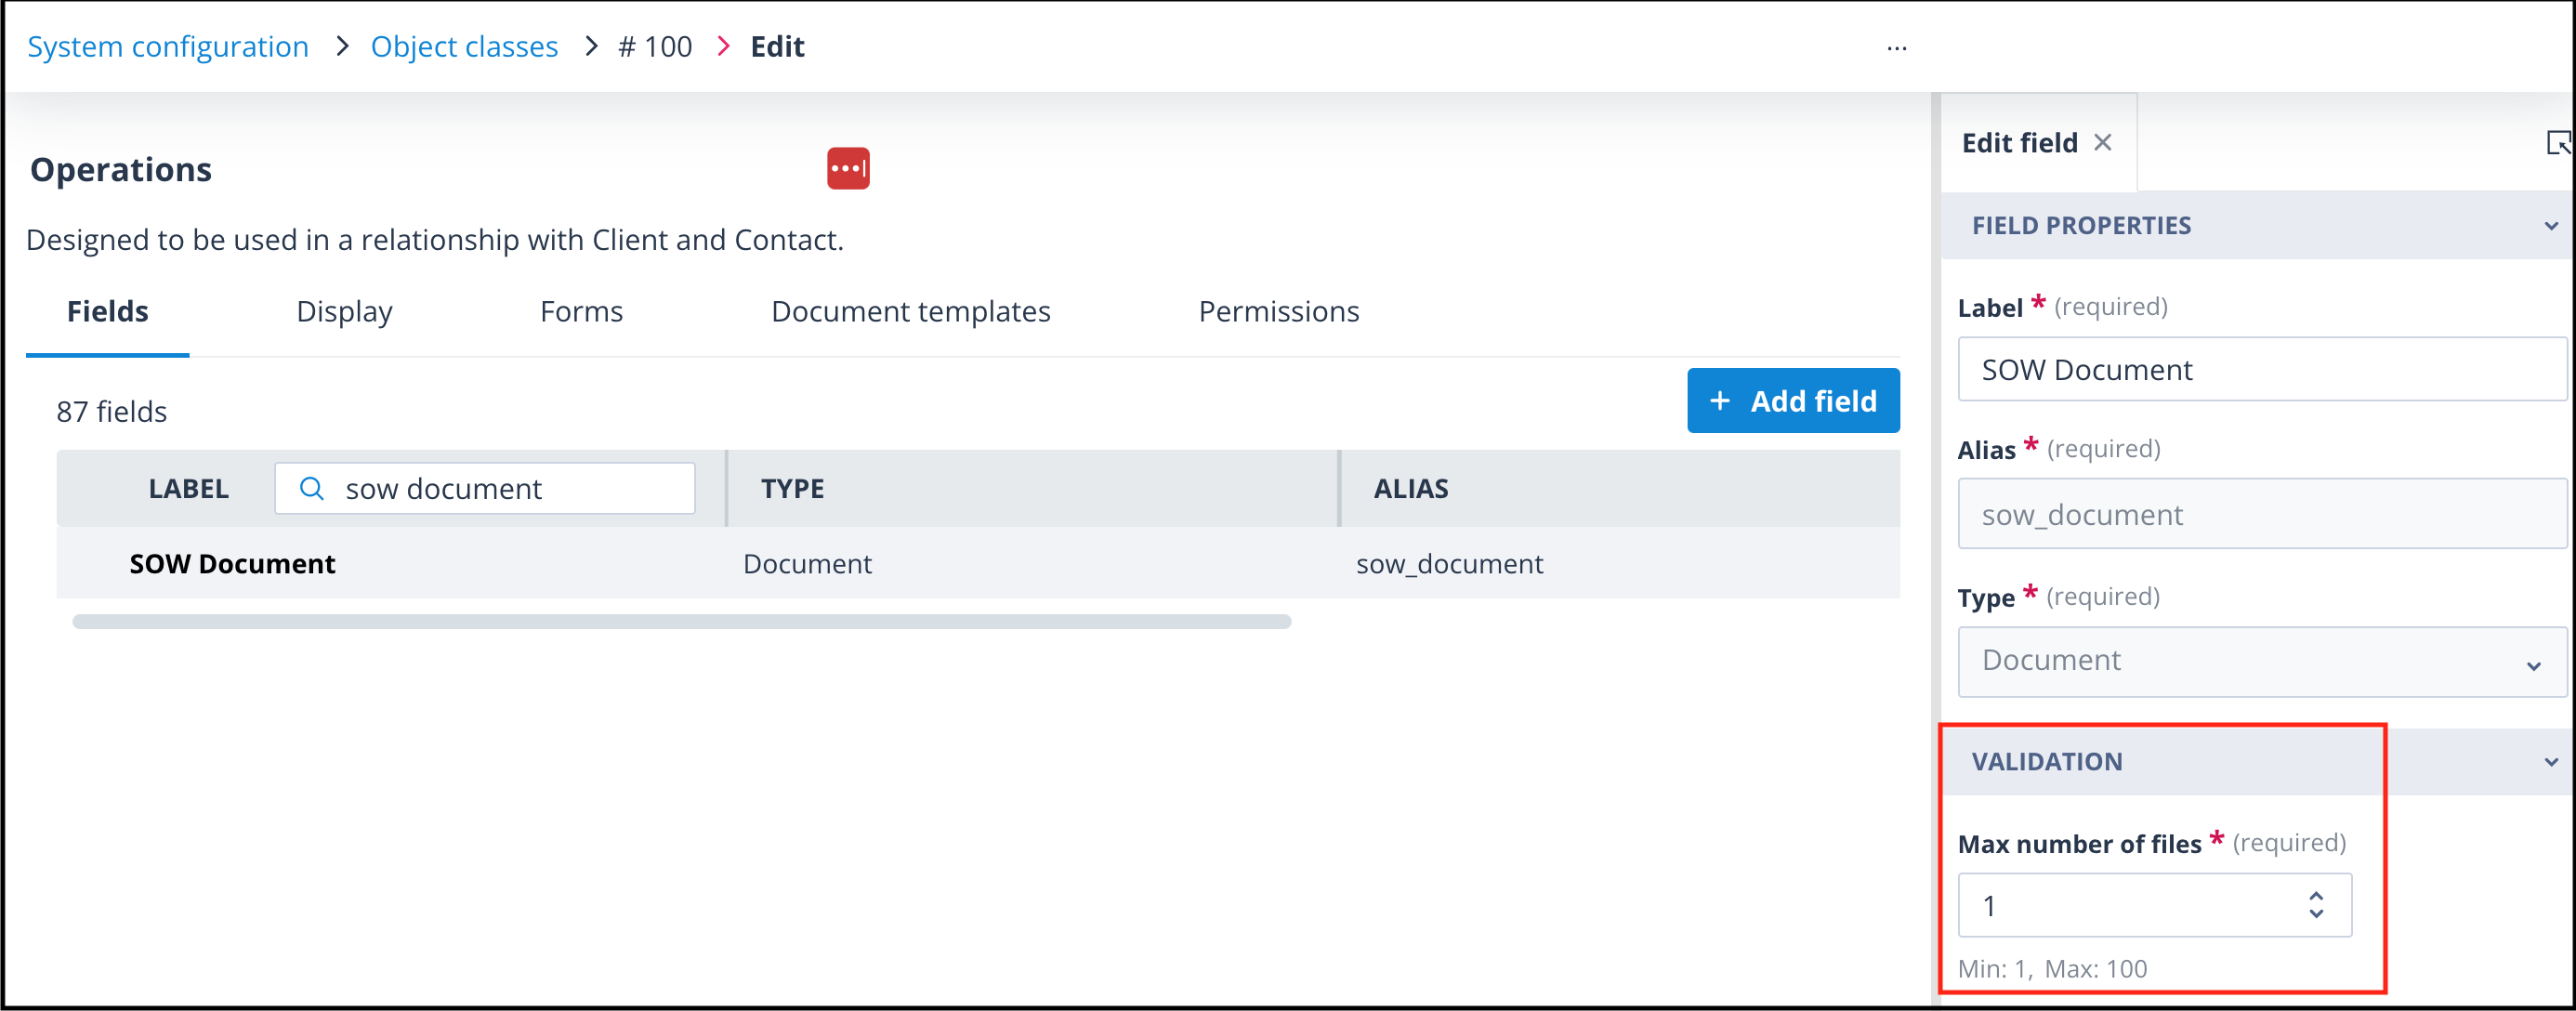
Task: Collapse the Field Properties section
Action: click(2551, 226)
